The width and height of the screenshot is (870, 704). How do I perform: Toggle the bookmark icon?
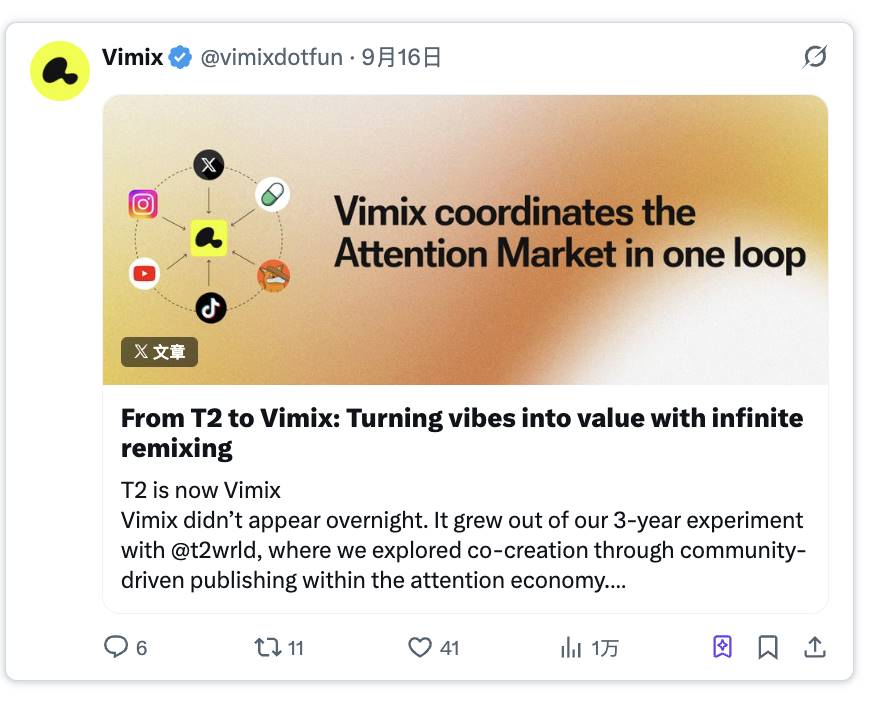pos(768,648)
